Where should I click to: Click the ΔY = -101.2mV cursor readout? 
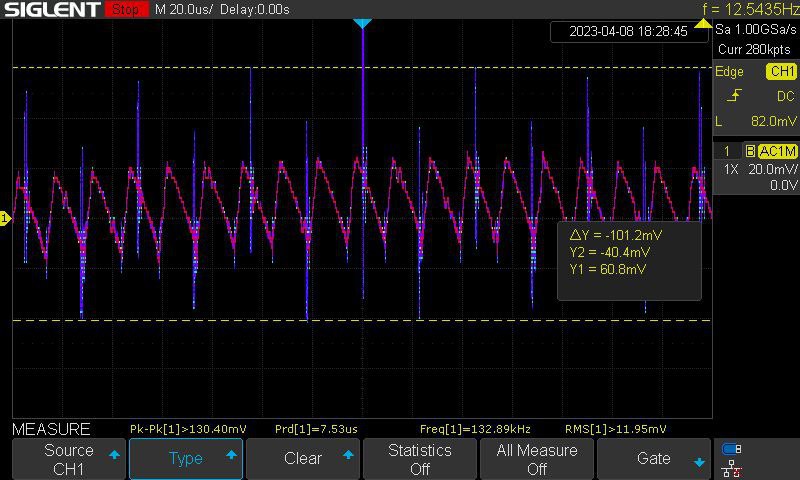pos(616,235)
